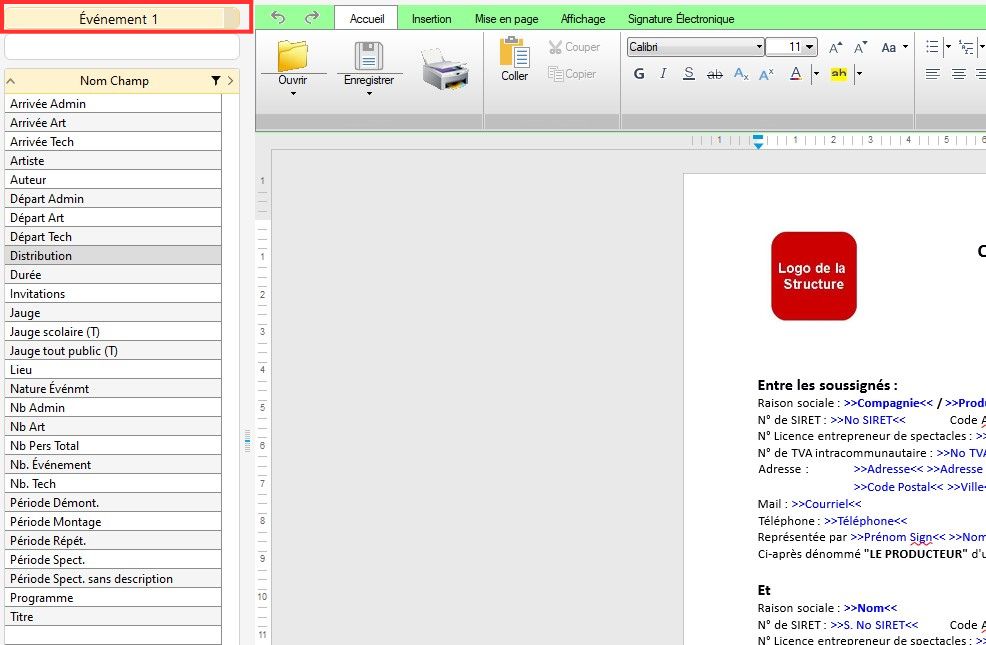Image resolution: width=986 pixels, height=645 pixels.
Task: Click the undo arrow icon
Action: (x=278, y=18)
